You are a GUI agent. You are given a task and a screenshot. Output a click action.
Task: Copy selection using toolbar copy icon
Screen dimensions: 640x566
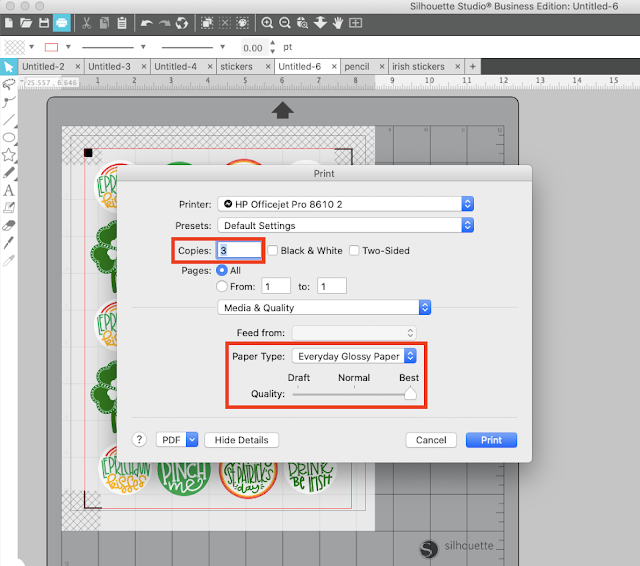[104, 23]
